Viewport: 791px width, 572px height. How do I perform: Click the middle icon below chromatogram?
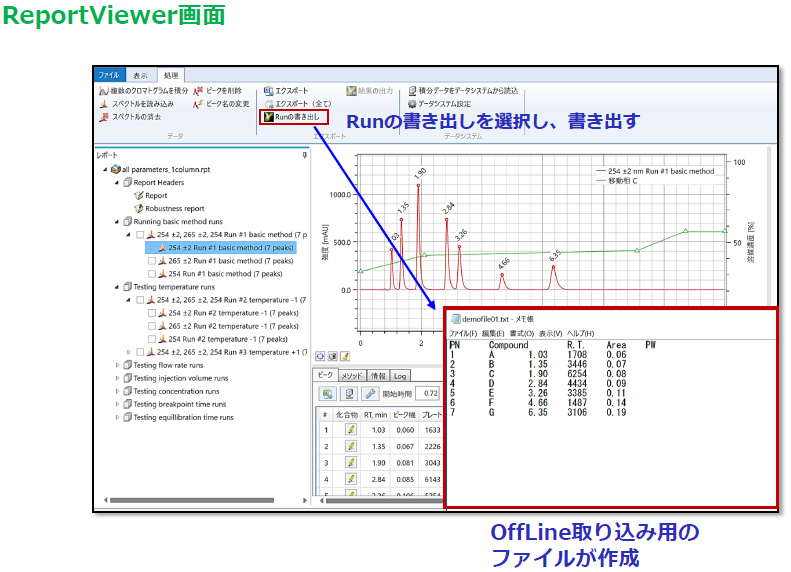click(333, 356)
